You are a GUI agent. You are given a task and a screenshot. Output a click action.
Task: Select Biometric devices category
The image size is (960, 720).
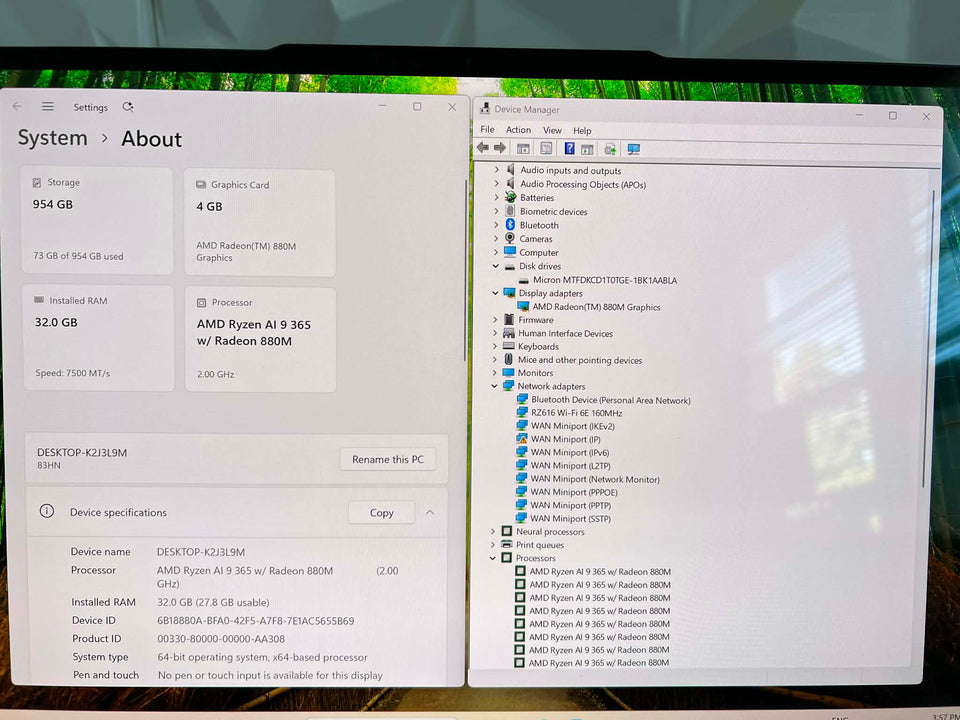(x=553, y=211)
